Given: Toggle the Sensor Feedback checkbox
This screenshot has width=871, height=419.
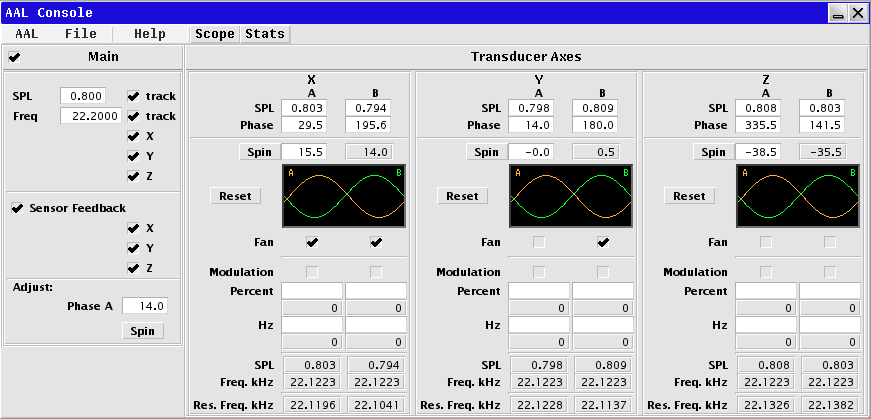Looking at the screenshot, I should 18,208.
